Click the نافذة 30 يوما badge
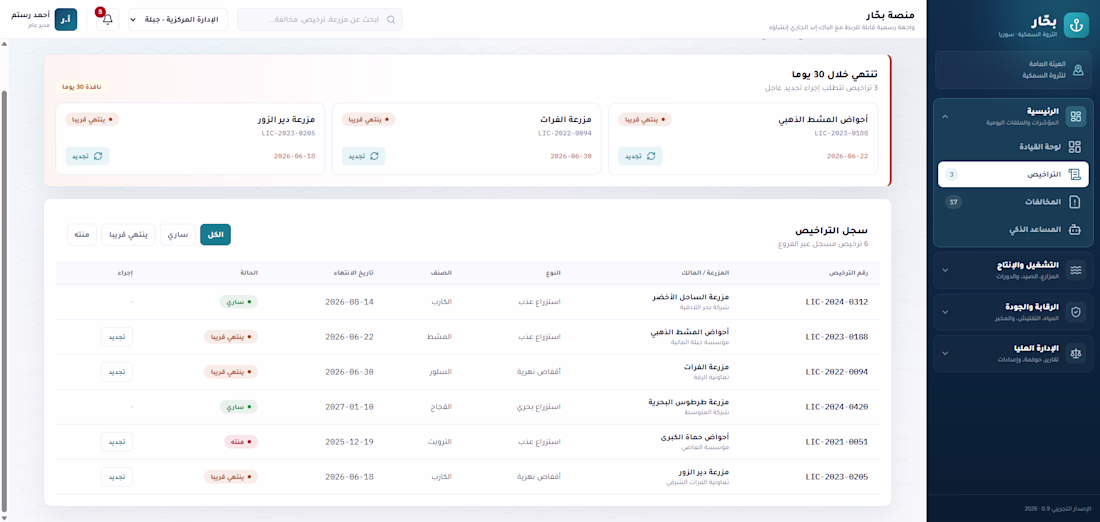This screenshot has width=1100, height=522. pyautogui.click(x=81, y=87)
